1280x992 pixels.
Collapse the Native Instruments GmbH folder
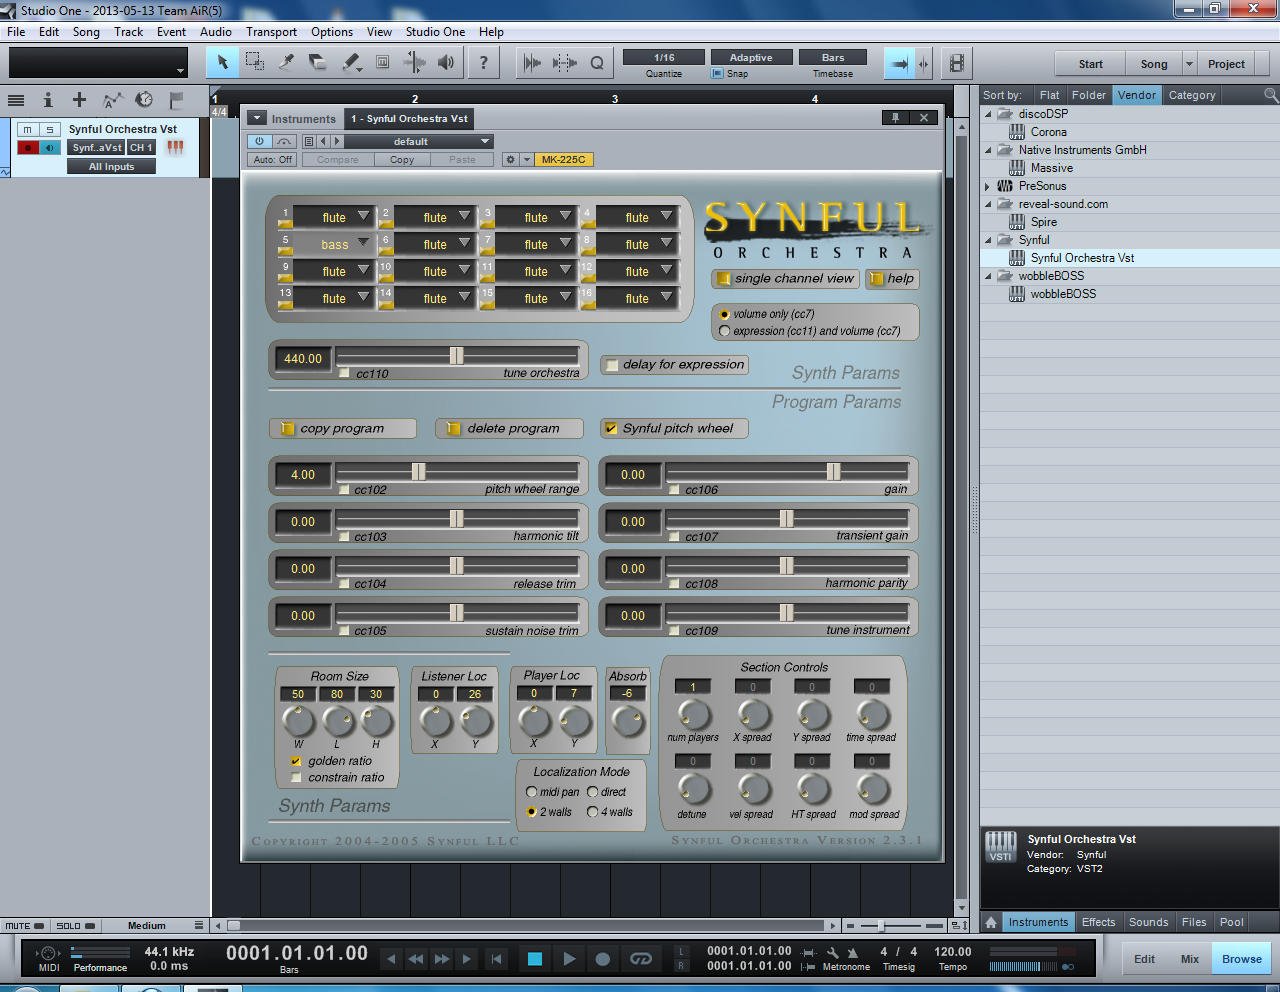click(988, 150)
